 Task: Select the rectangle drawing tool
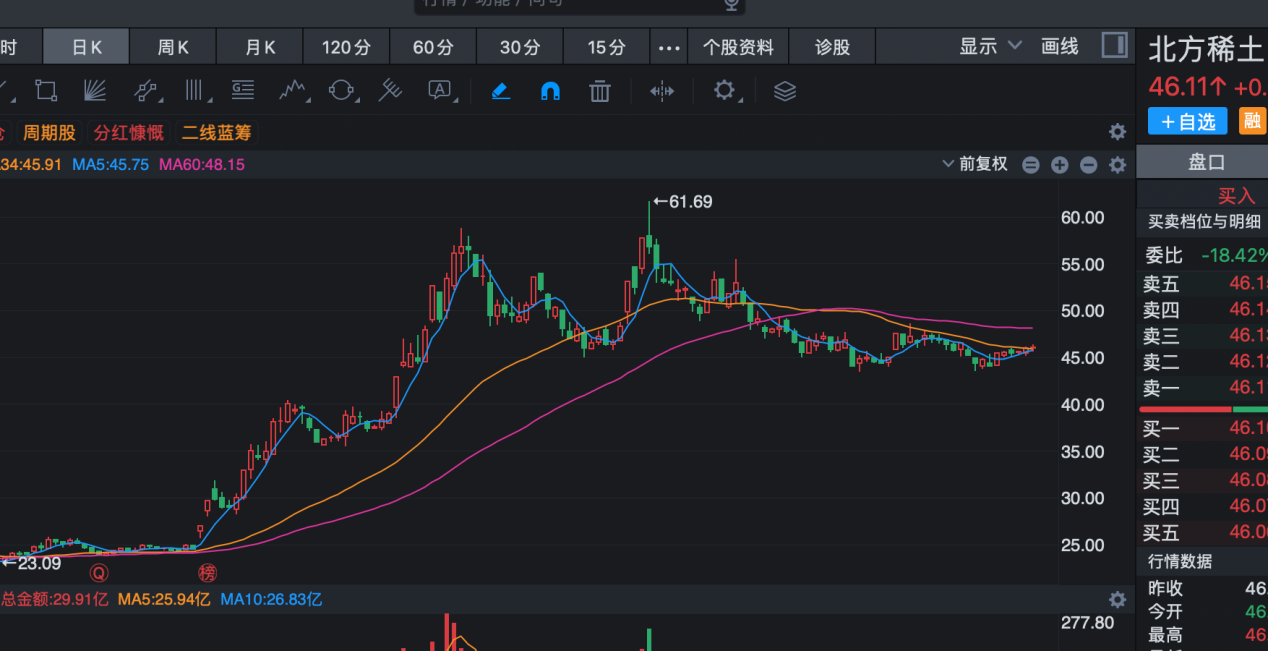(45, 91)
